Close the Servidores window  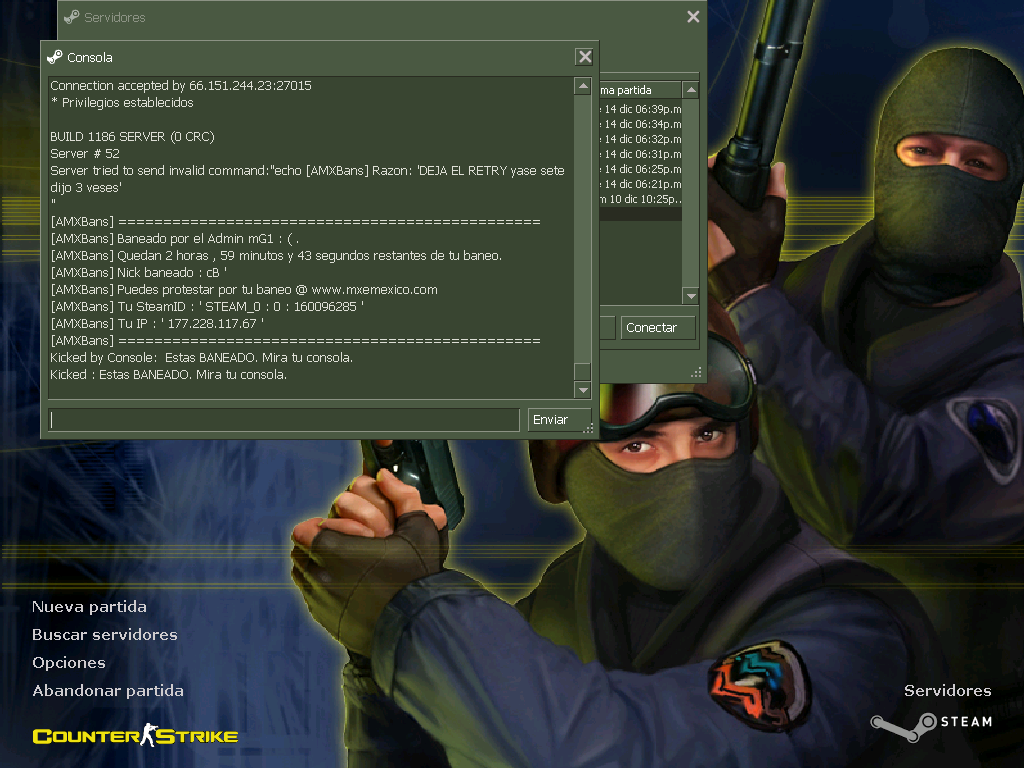(693, 16)
